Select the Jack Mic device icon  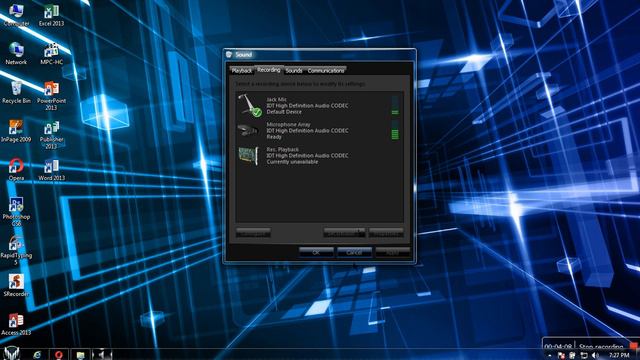click(x=250, y=105)
